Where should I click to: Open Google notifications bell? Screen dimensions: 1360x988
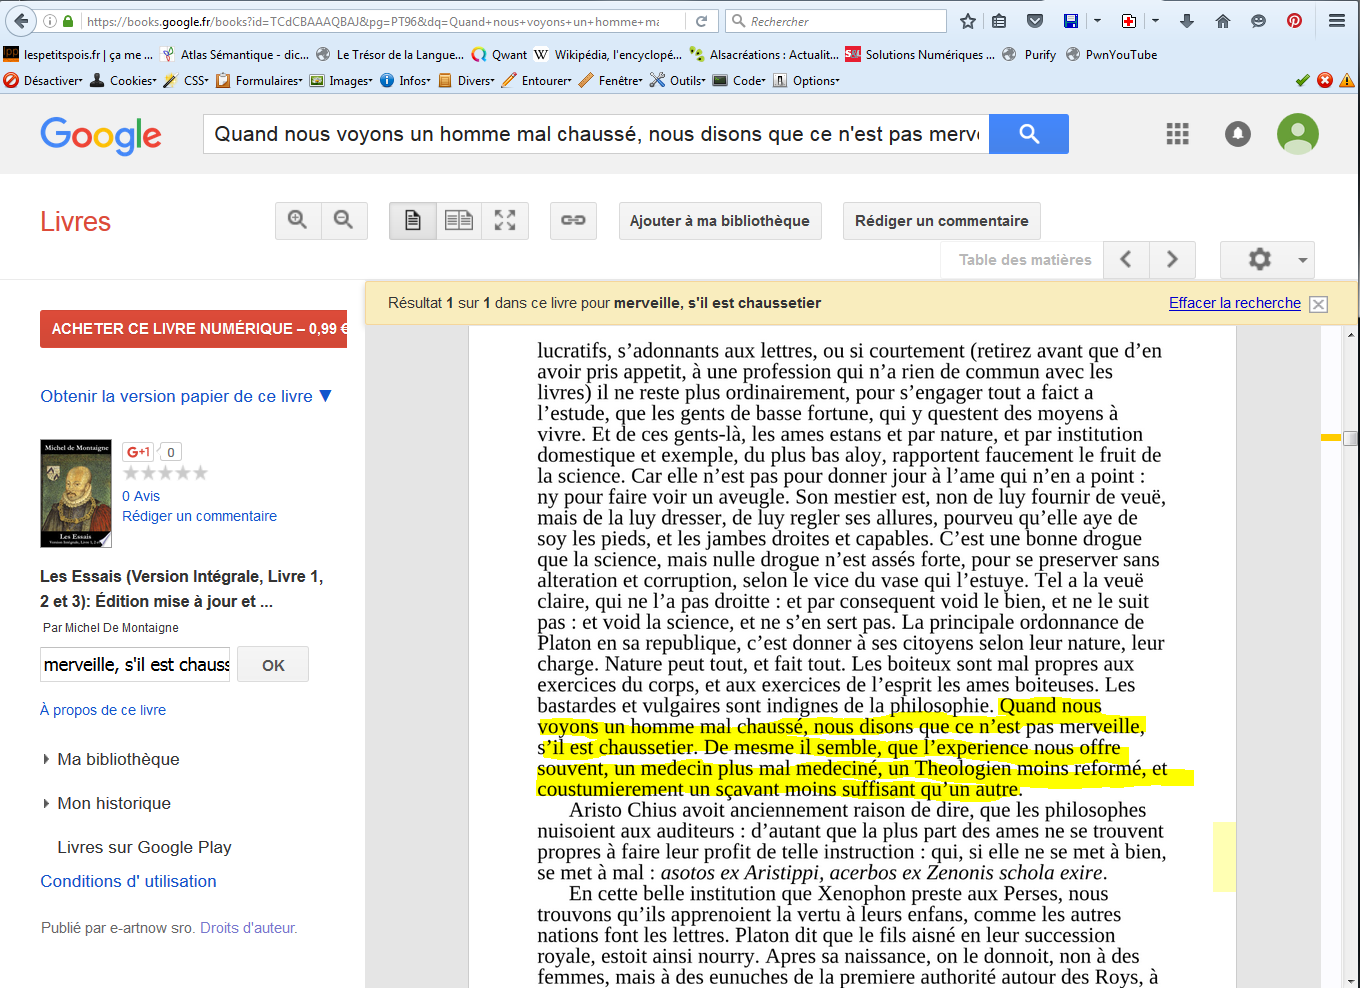pos(1237,134)
